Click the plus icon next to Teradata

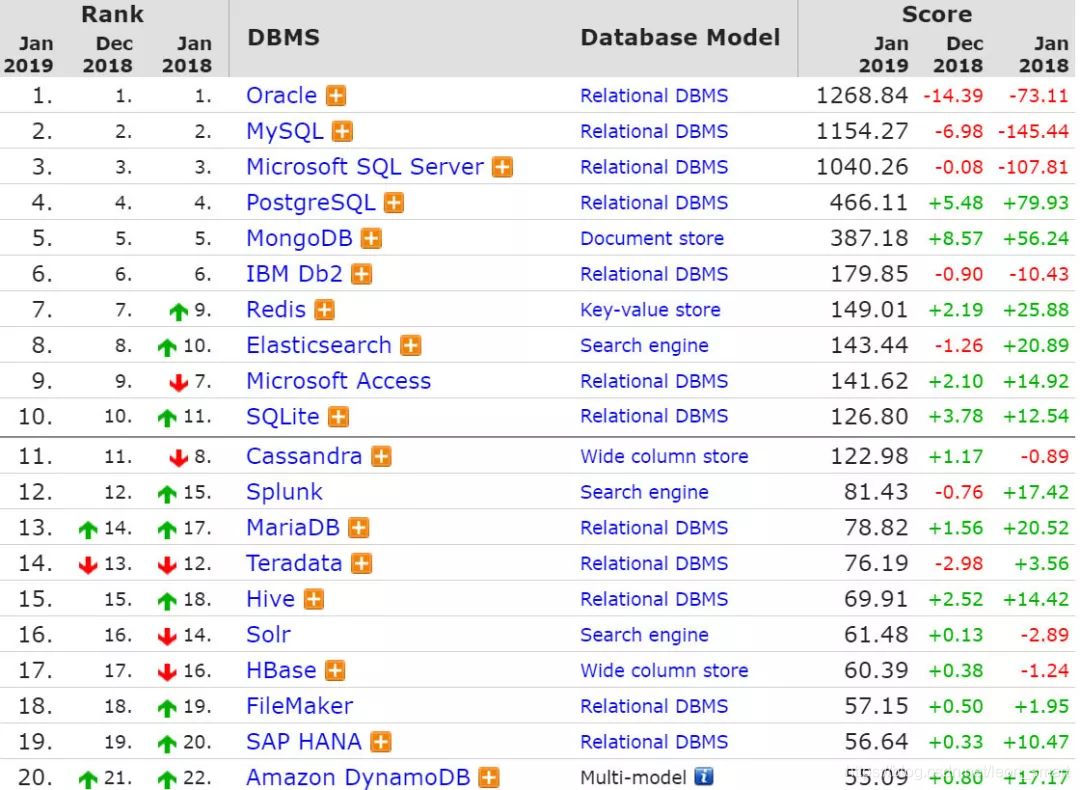tap(362, 564)
